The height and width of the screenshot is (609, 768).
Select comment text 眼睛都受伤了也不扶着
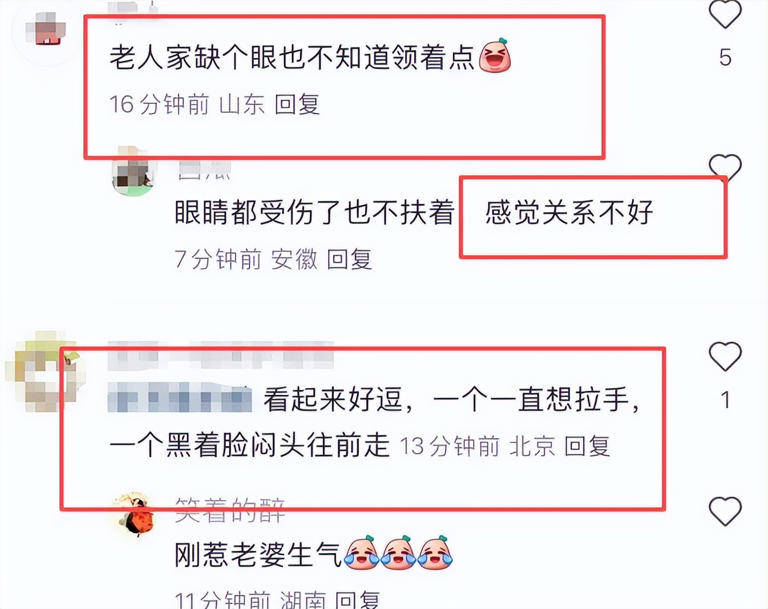point(314,213)
